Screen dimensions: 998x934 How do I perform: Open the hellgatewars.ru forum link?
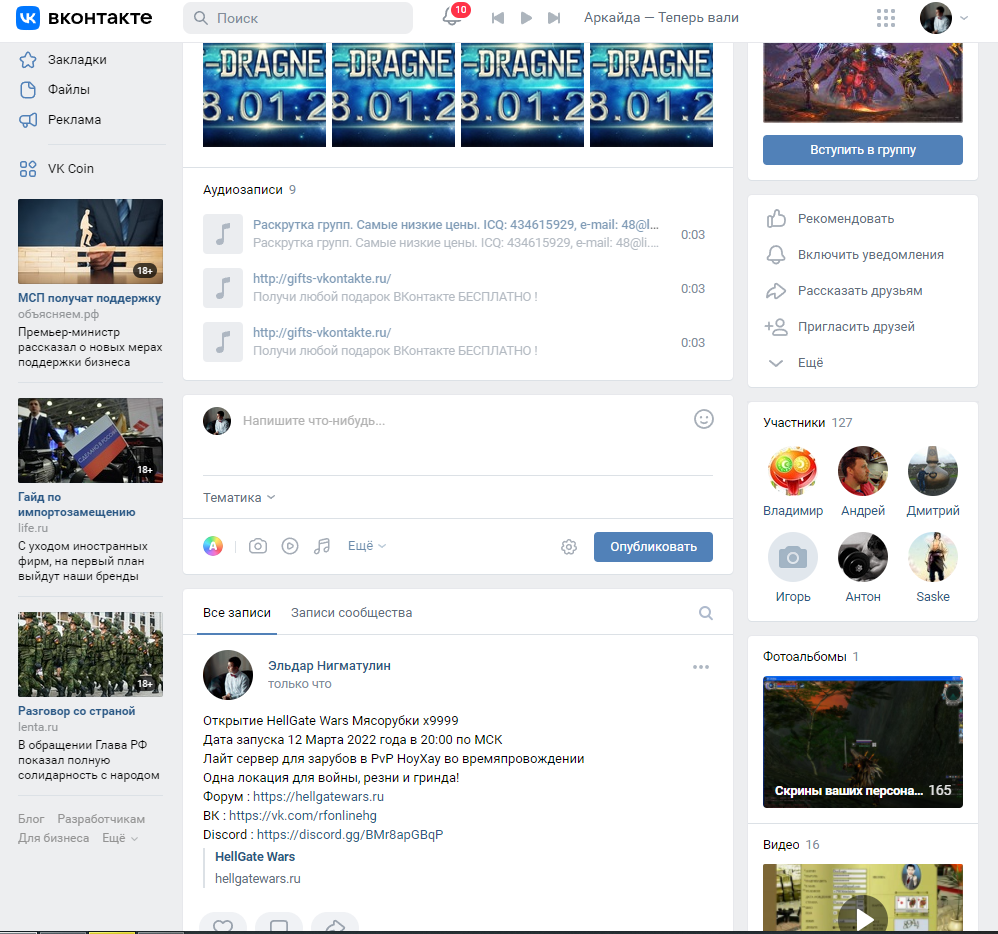[x=318, y=796]
